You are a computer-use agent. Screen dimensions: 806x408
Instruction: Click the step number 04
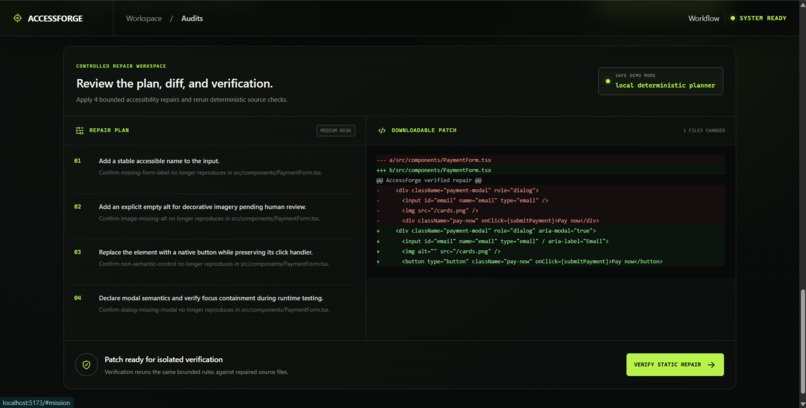click(78, 298)
